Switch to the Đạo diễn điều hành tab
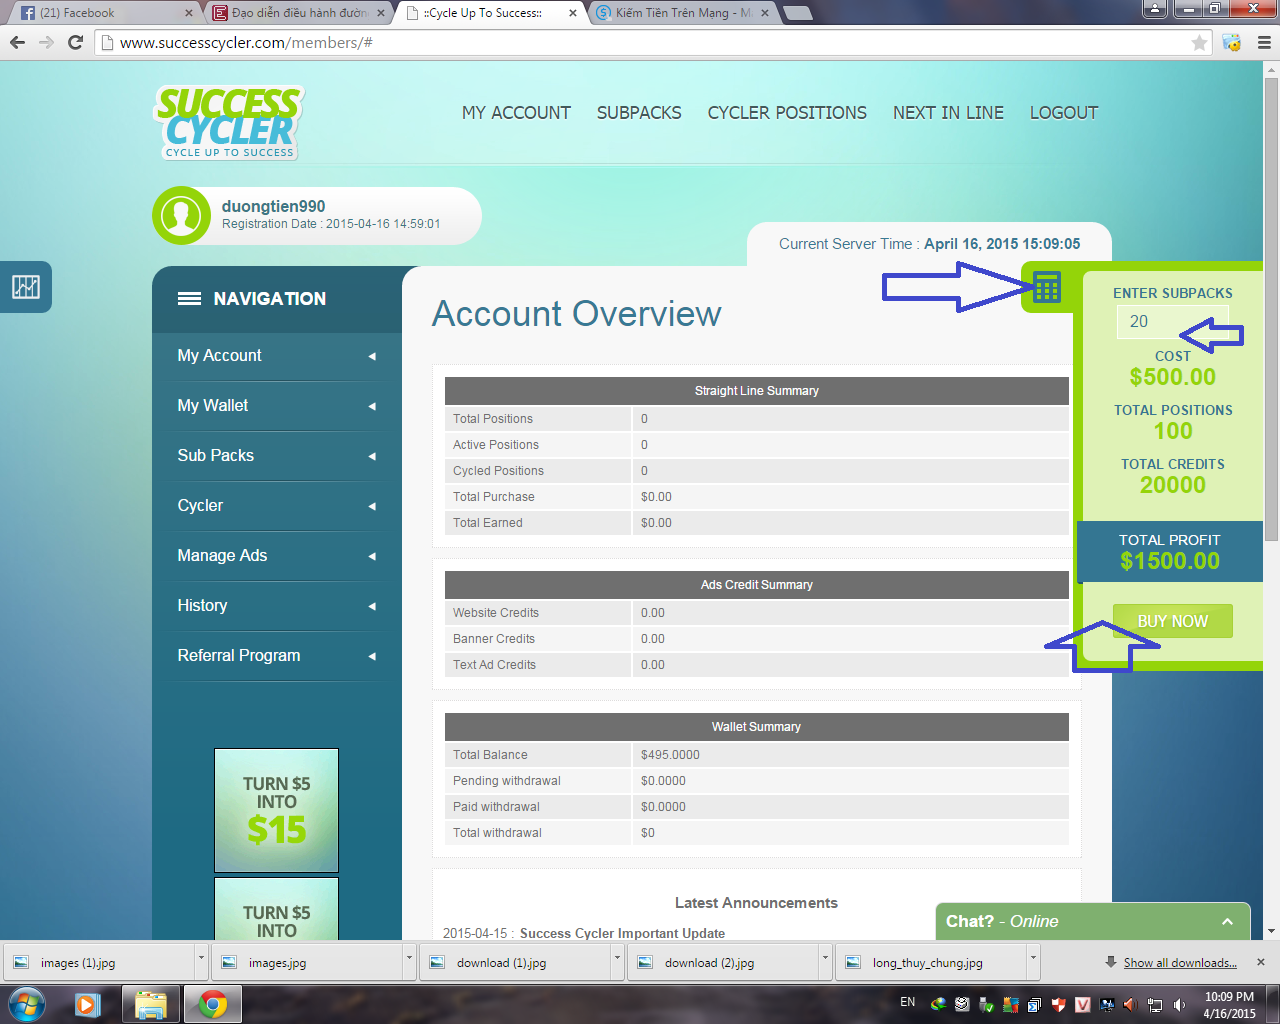The width and height of the screenshot is (1280, 1024). click(x=298, y=13)
